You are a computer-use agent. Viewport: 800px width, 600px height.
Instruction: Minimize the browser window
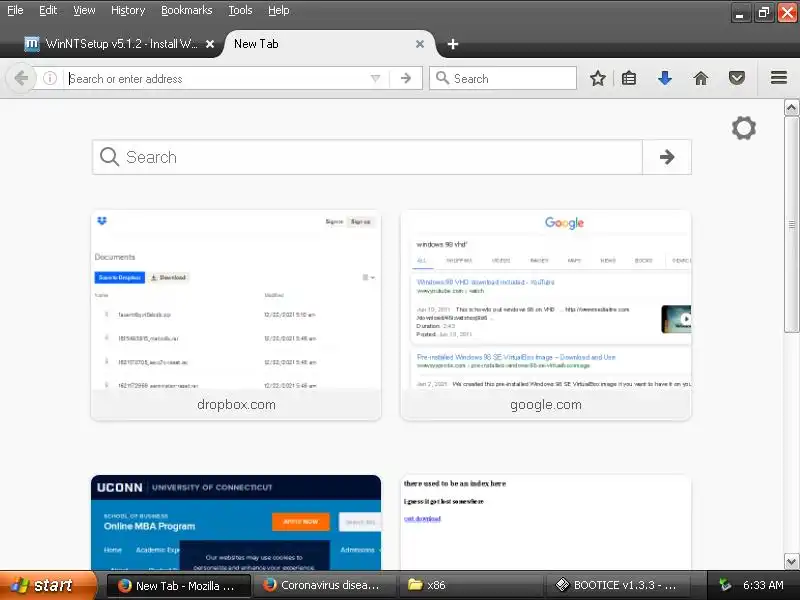(x=740, y=13)
